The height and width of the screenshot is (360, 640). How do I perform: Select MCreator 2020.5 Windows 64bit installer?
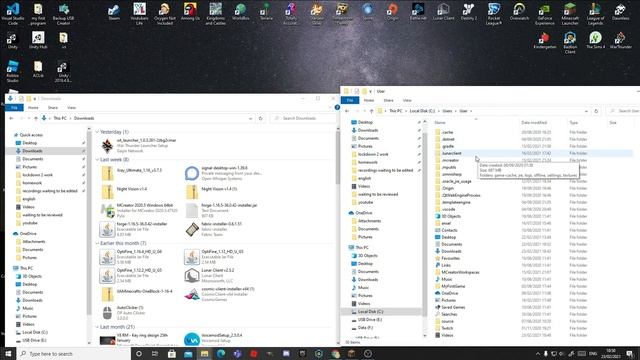(139, 210)
